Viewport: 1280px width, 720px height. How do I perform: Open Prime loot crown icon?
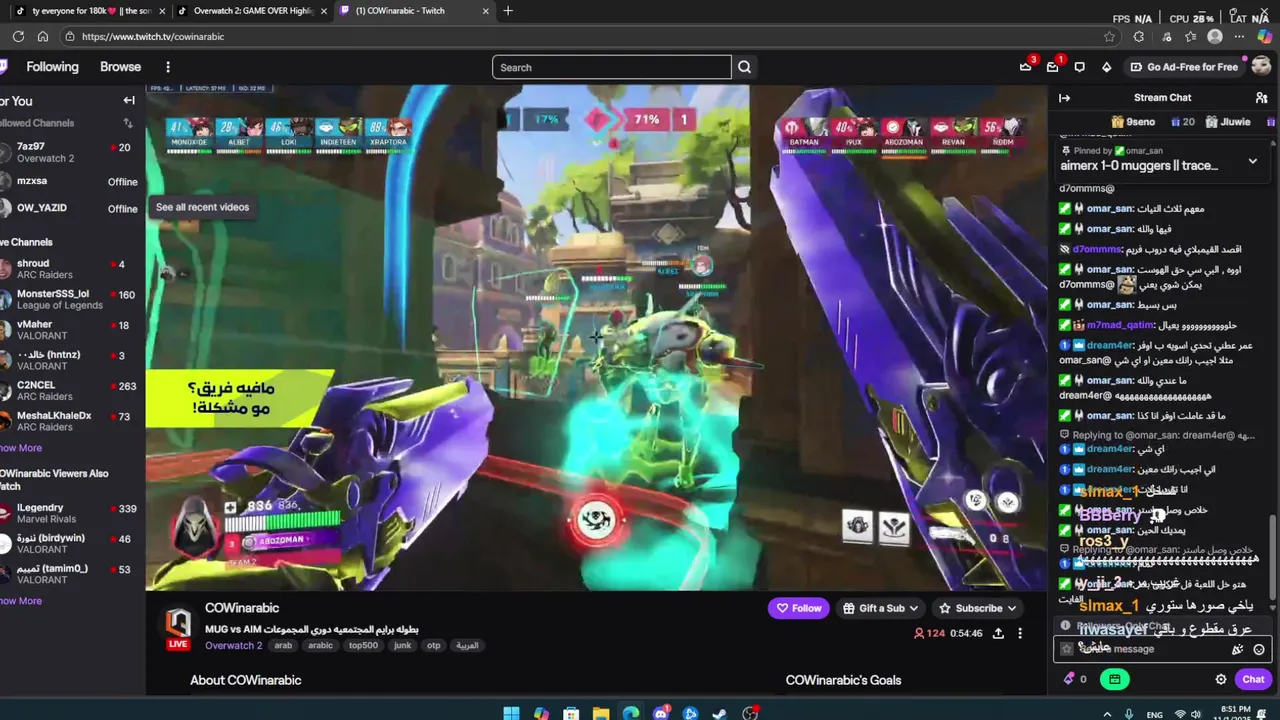tap(1025, 67)
